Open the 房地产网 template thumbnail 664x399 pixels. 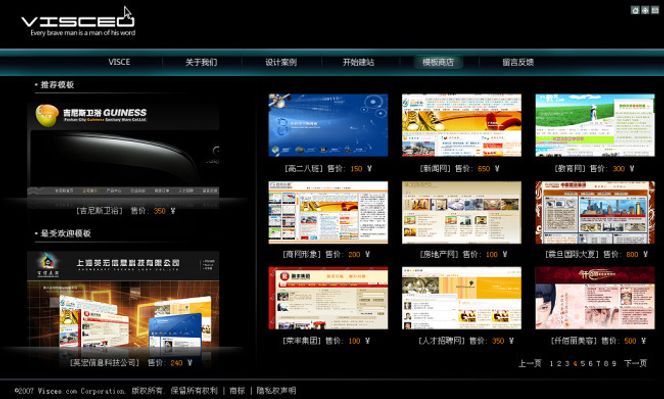462,213
